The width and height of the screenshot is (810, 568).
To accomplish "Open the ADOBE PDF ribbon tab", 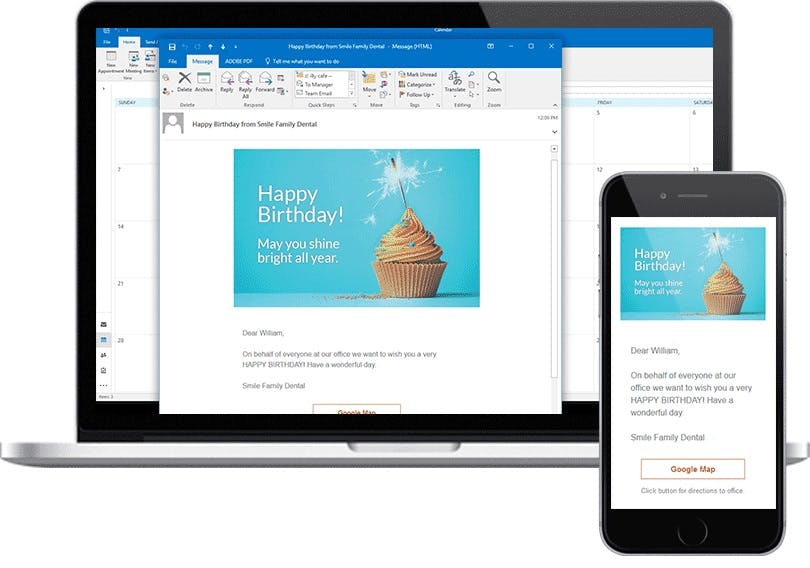I will click(x=239, y=61).
